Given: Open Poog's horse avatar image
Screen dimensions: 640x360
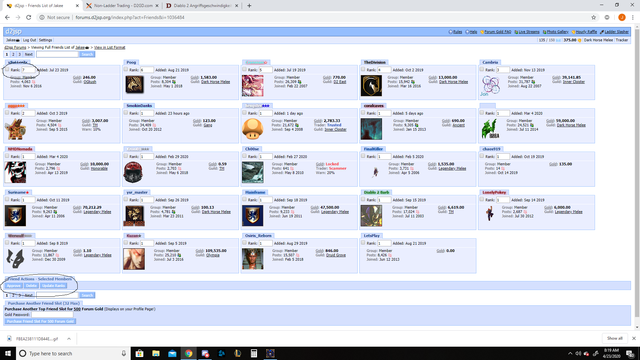Looking at the screenshot, I should click(134, 85).
